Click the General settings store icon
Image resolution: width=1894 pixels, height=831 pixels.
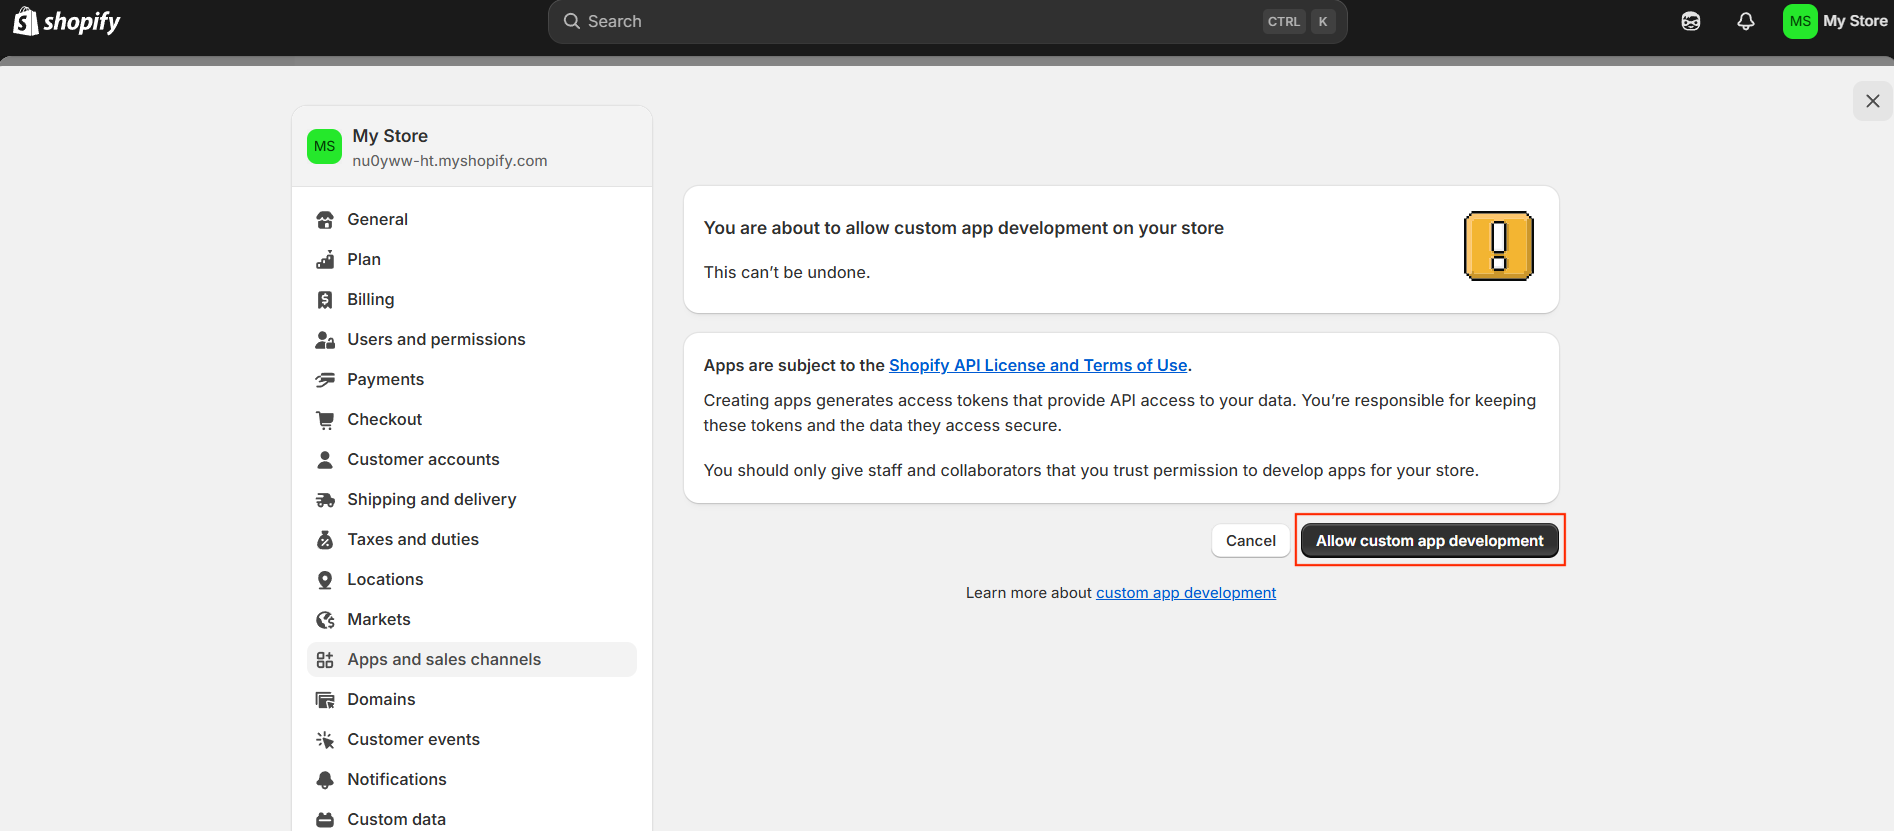pos(325,220)
